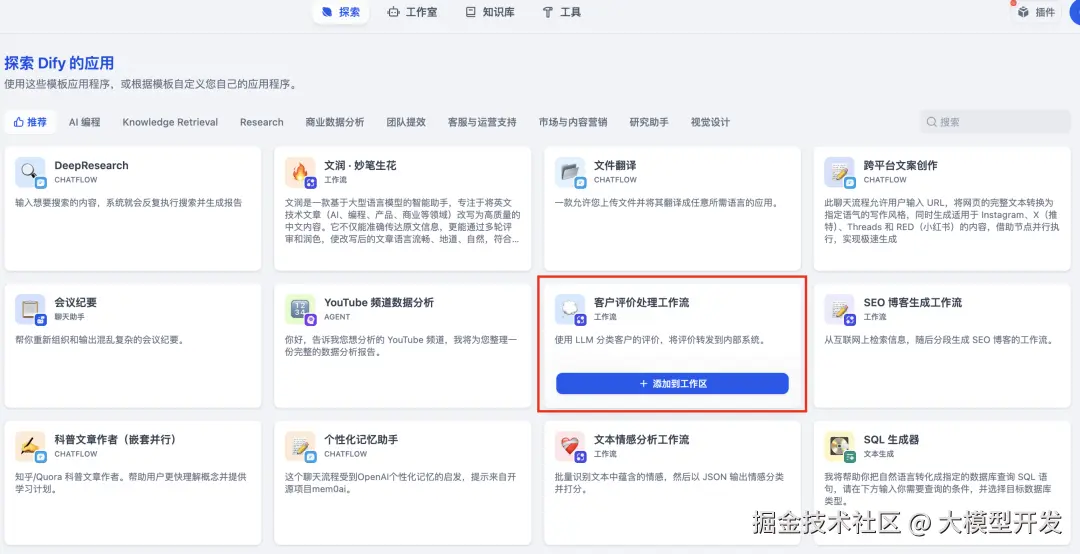Open the 个性化记忆助手 template title
Image resolution: width=1080 pixels, height=554 pixels.
pyautogui.click(x=361, y=440)
